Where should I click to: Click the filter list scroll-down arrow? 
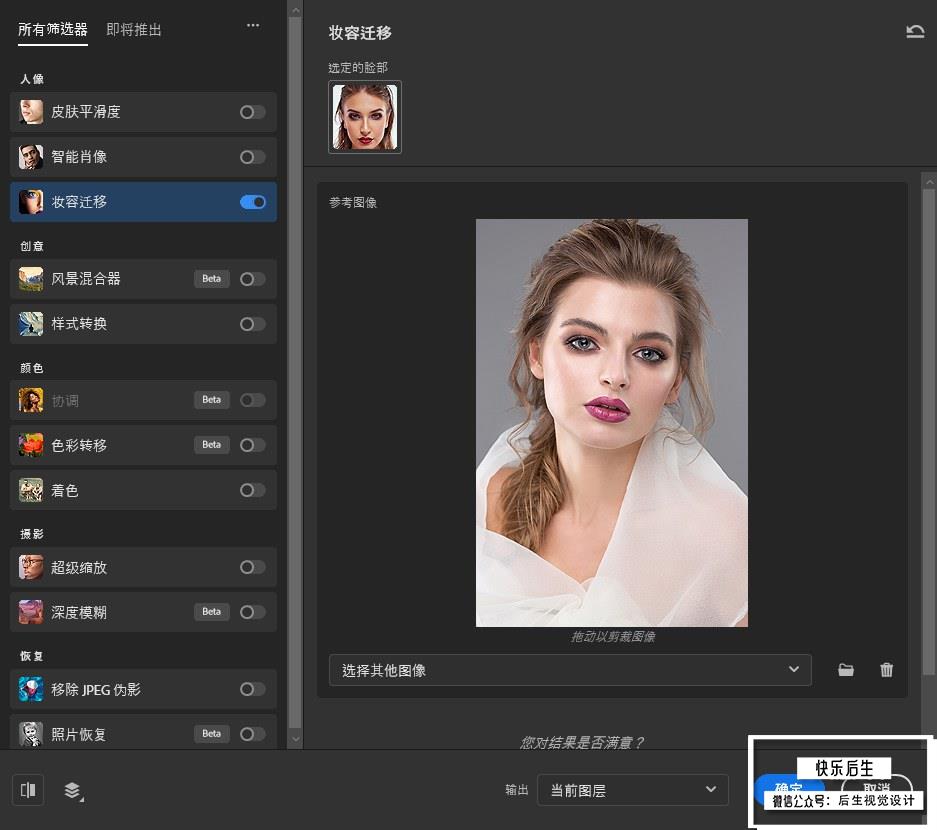(295, 739)
